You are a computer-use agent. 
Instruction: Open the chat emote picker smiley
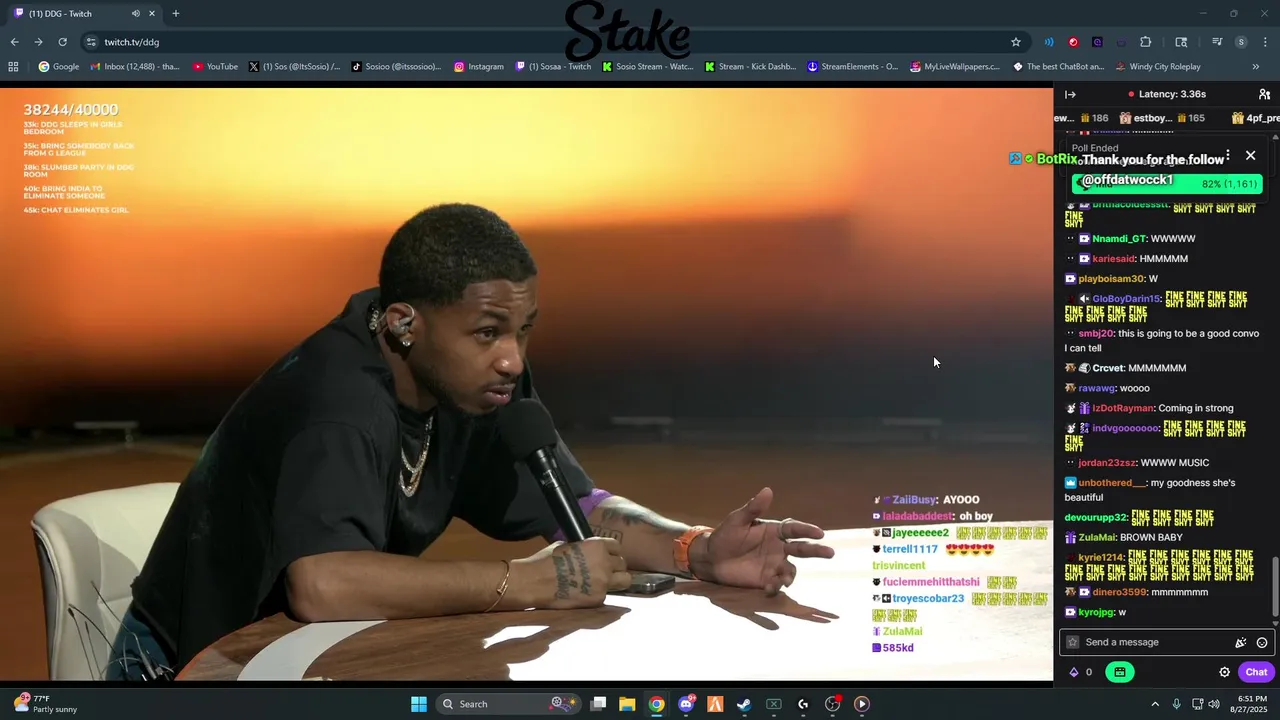click(x=1262, y=643)
